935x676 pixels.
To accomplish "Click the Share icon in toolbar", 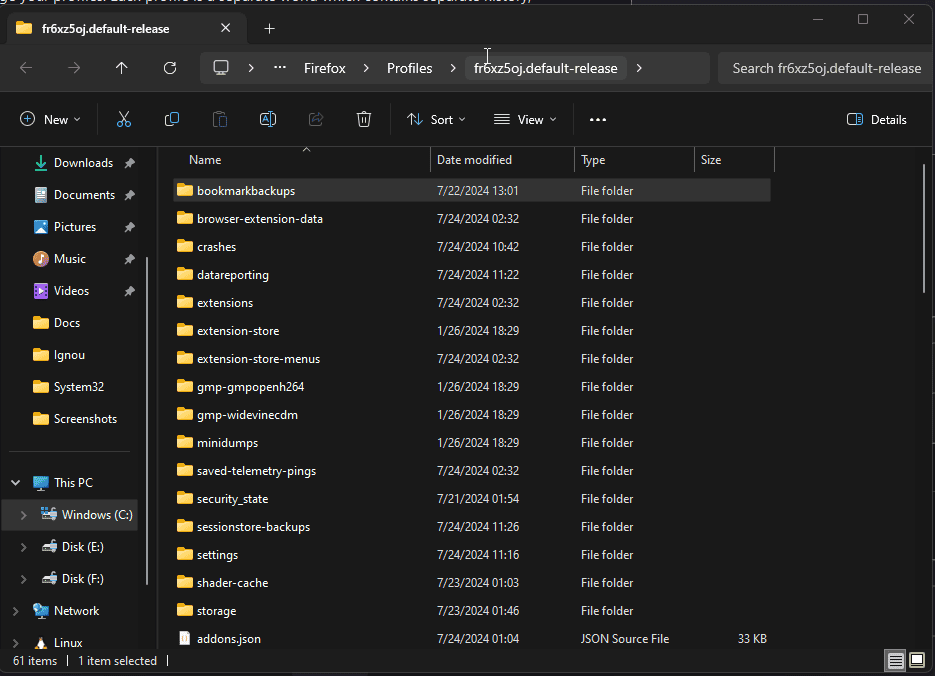I will click(316, 120).
